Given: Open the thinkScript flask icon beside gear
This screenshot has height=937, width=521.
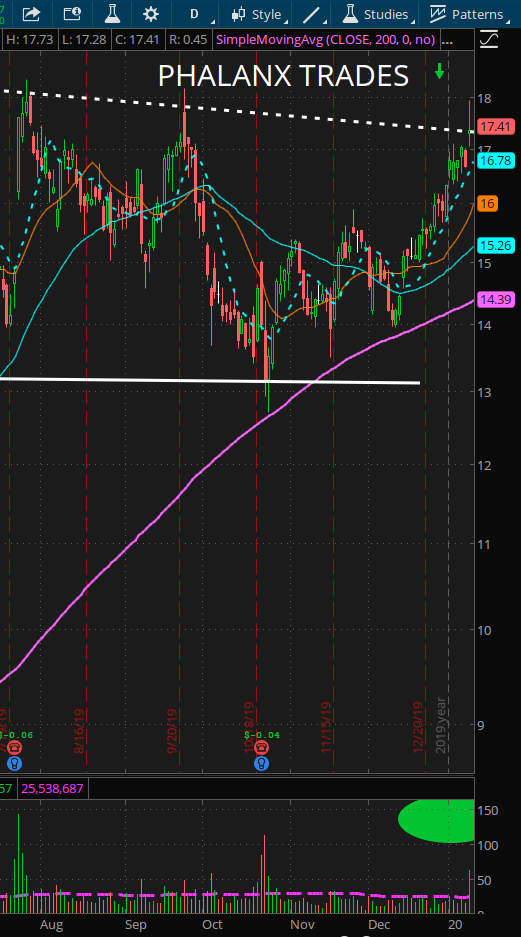Looking at the screenshot, I should point(112,13).
